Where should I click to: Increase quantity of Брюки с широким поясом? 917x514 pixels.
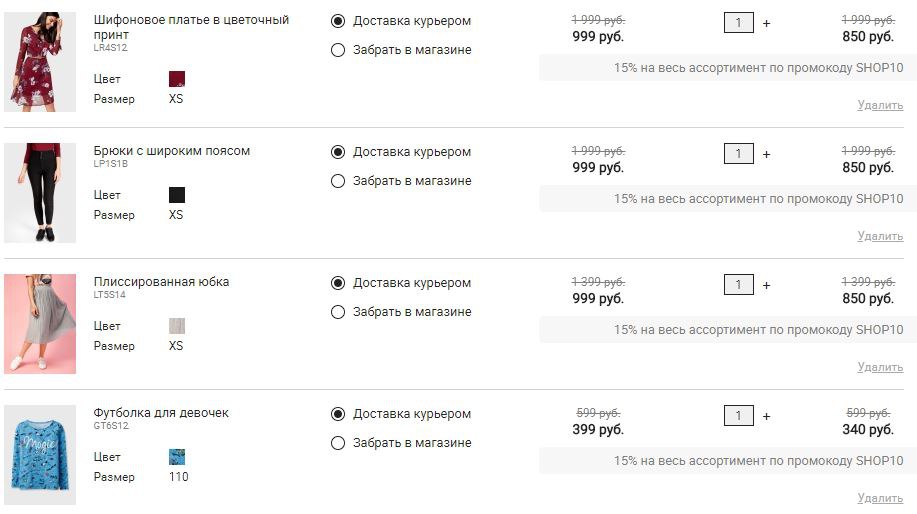pos(766,154)
